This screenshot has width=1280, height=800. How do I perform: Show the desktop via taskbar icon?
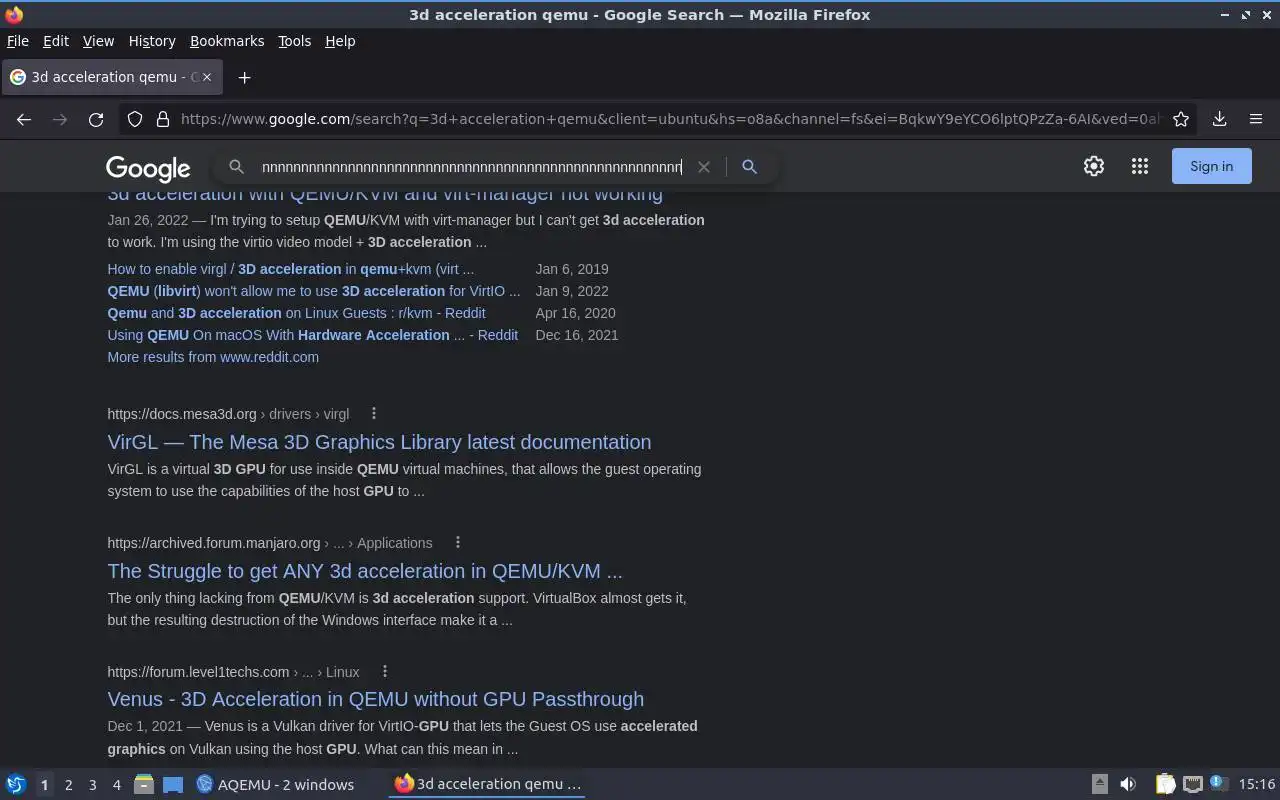pos(173,784)
